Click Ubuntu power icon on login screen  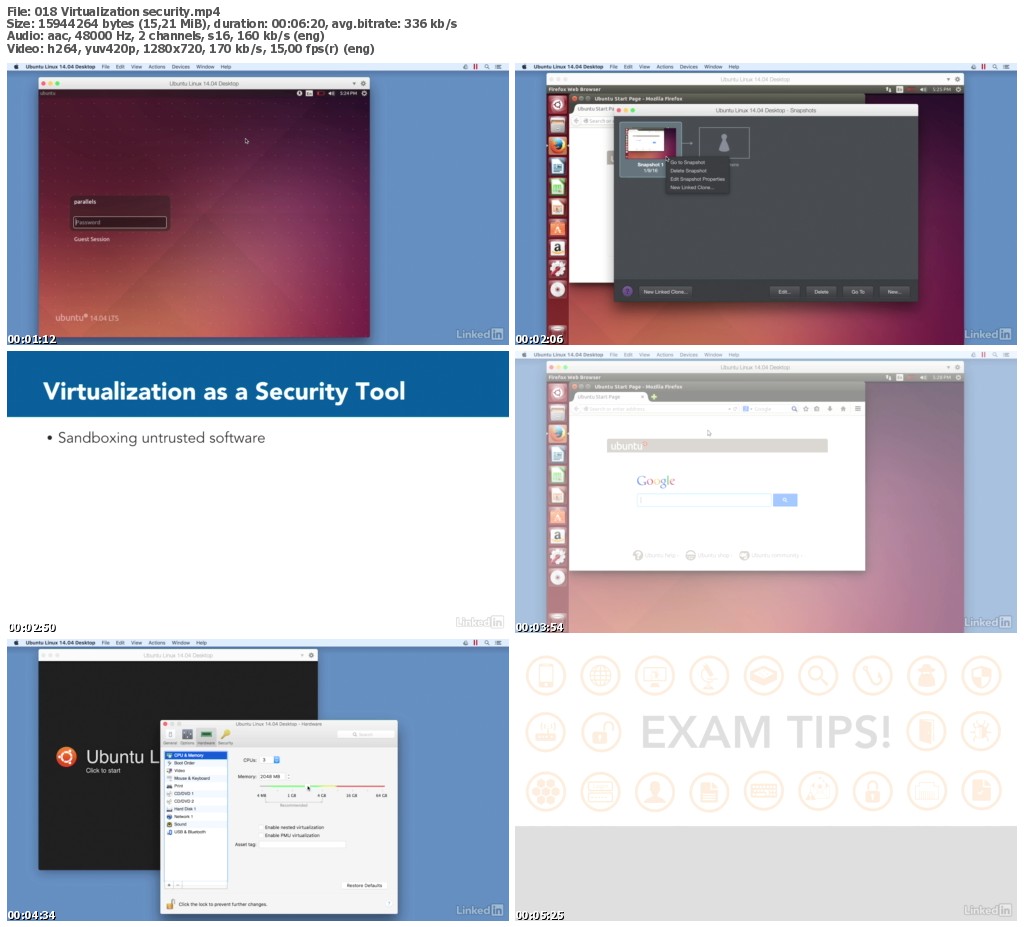[x=364, y=93]
